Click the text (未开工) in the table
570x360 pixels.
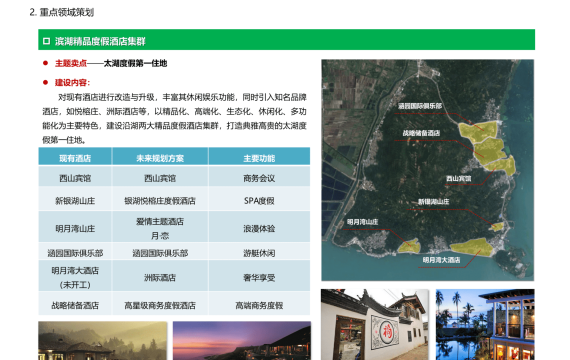pos(75,285)
